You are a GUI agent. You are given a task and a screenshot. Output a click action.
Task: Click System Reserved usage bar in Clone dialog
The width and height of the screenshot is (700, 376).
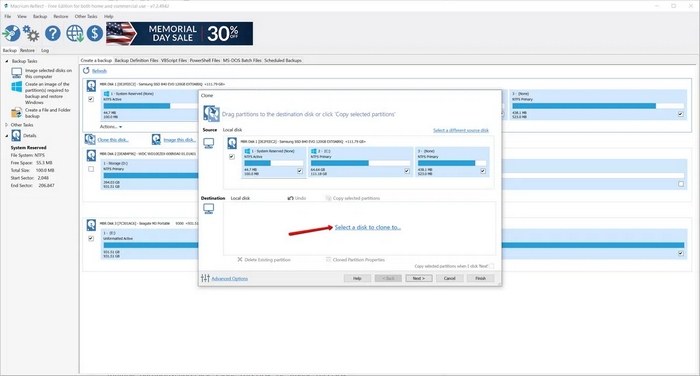click(273, 163)
